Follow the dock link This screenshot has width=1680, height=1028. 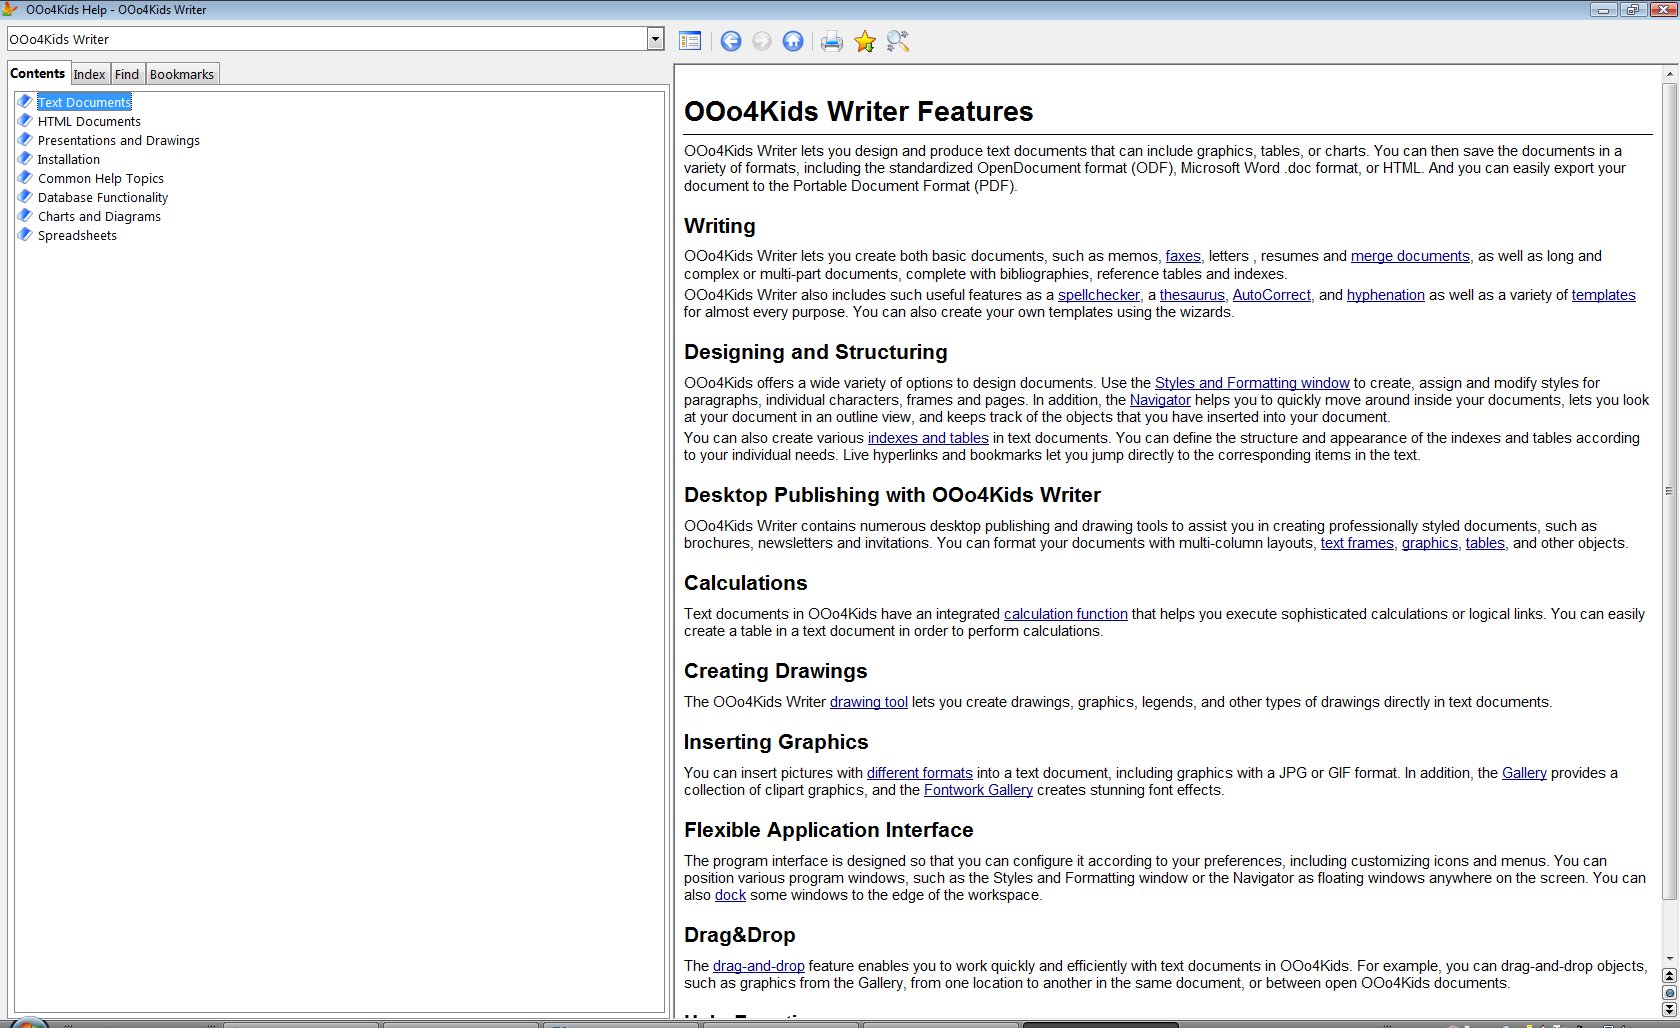730,895
